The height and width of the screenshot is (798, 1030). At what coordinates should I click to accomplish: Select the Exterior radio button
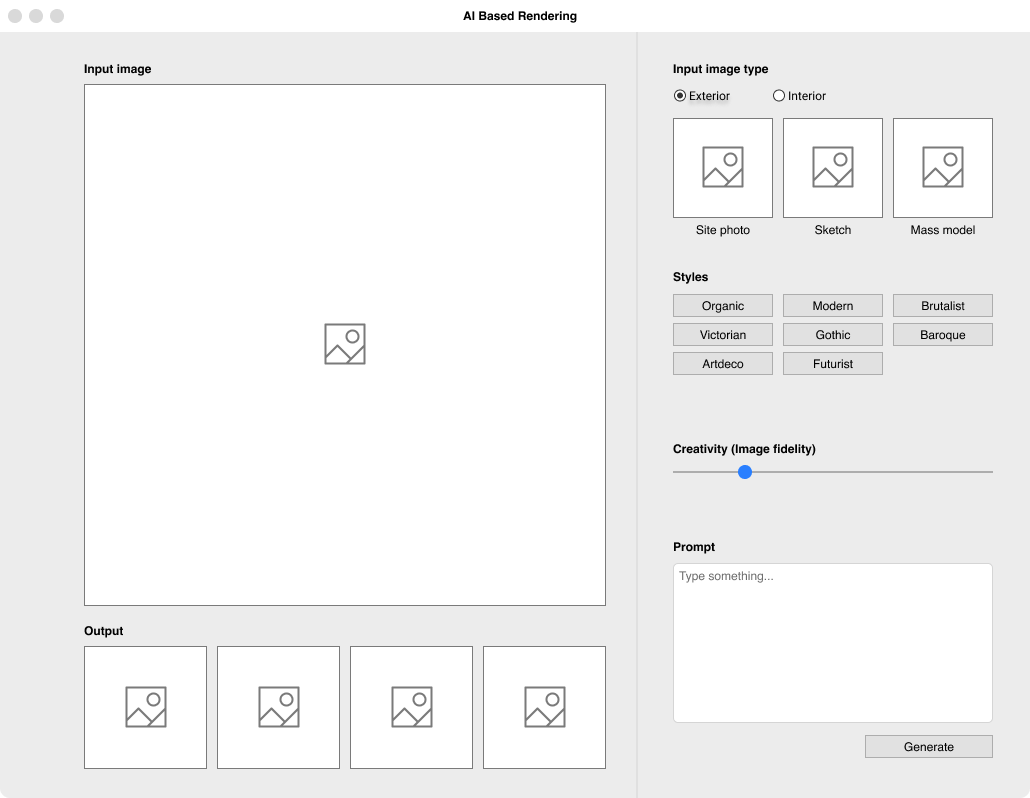[680, 96]
